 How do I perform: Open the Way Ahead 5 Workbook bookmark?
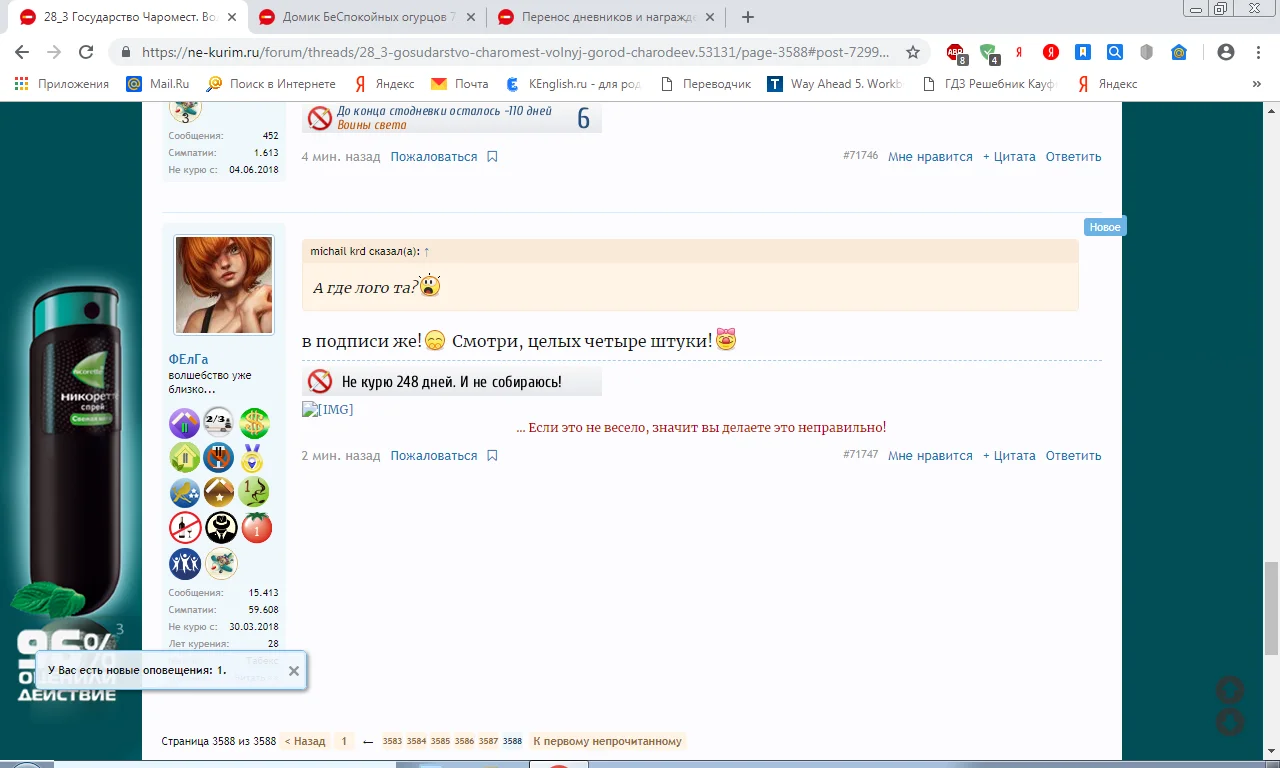pyautogui.click(x=836, y=84)
